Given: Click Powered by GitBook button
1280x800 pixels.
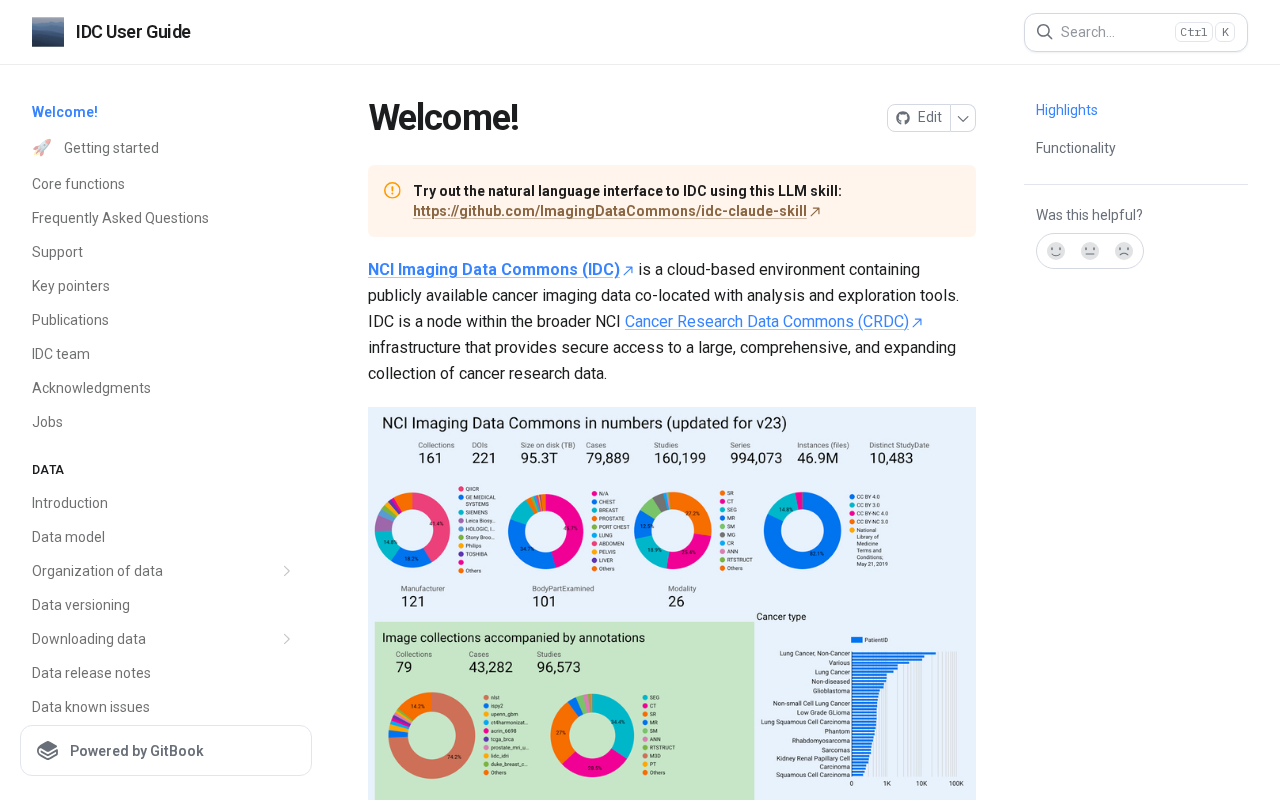Looking at the screenshot, I should click(x=166, y=751).
